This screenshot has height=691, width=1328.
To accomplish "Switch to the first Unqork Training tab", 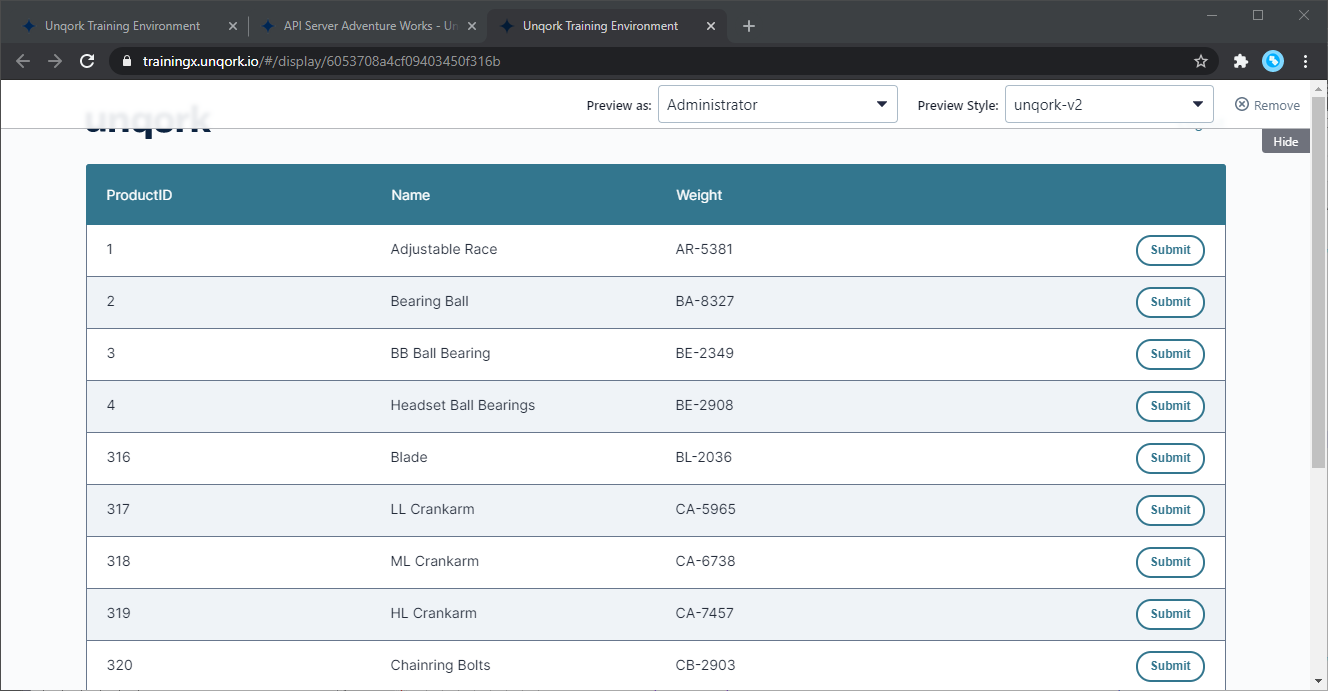I will click(x=122, y=26).
